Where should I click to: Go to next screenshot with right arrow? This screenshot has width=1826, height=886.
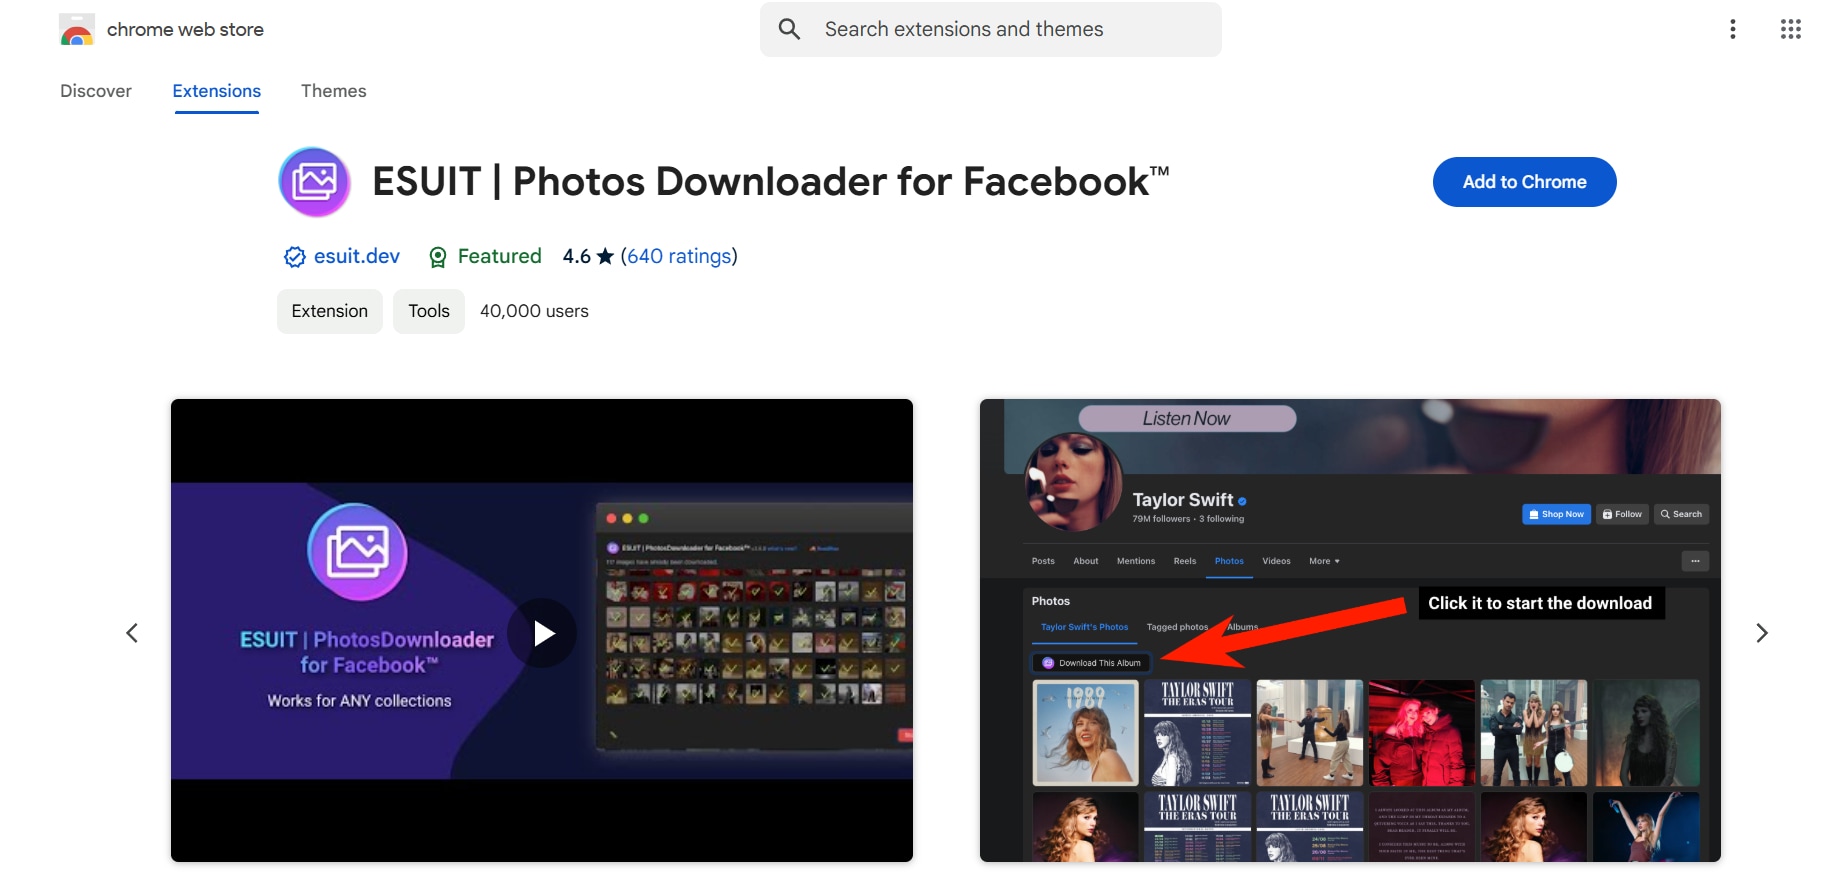[1762, 633]
